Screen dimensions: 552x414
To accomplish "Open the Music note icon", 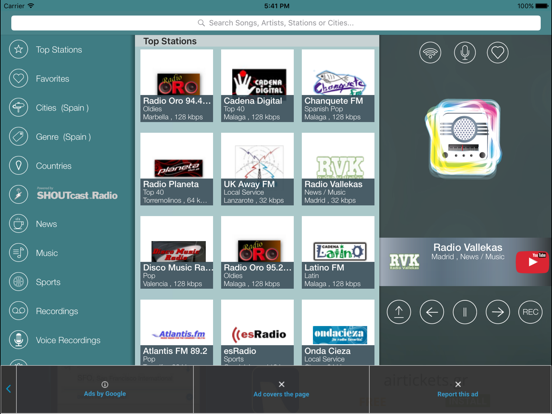I will pyautogui.click(x=18, y=253).
